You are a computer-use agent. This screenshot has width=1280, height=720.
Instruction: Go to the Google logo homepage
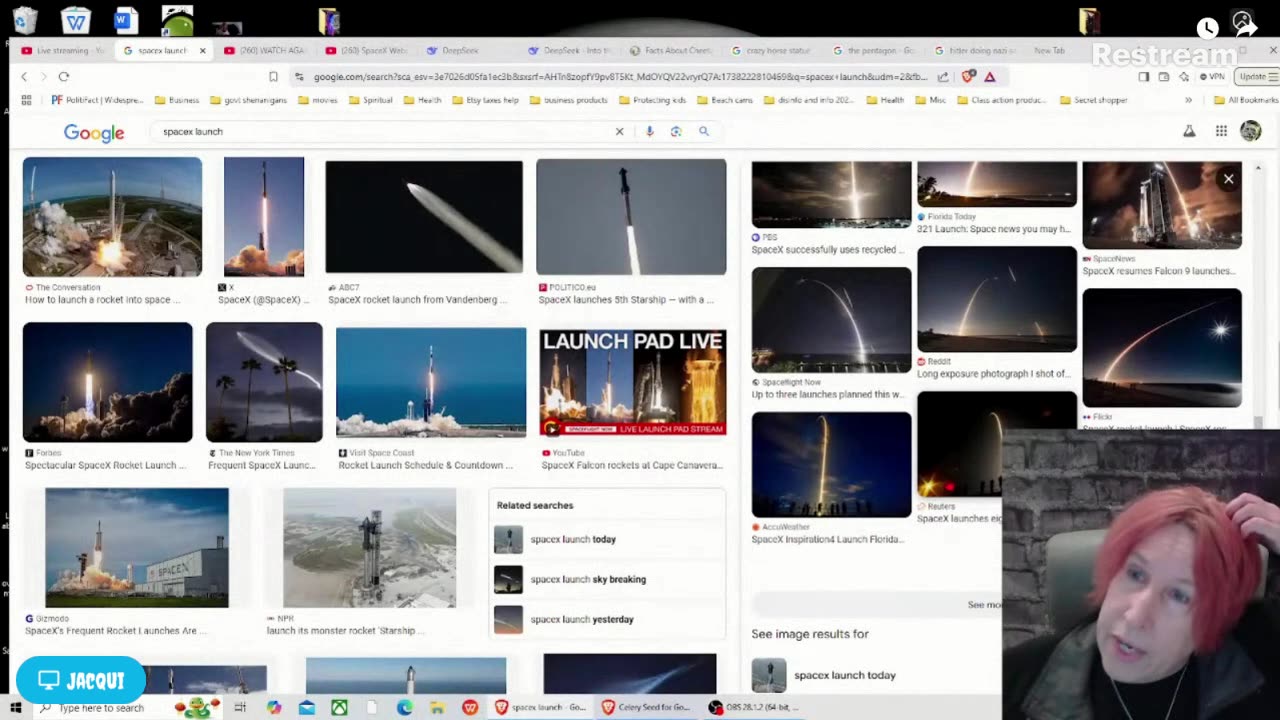(x=94, y=133)
